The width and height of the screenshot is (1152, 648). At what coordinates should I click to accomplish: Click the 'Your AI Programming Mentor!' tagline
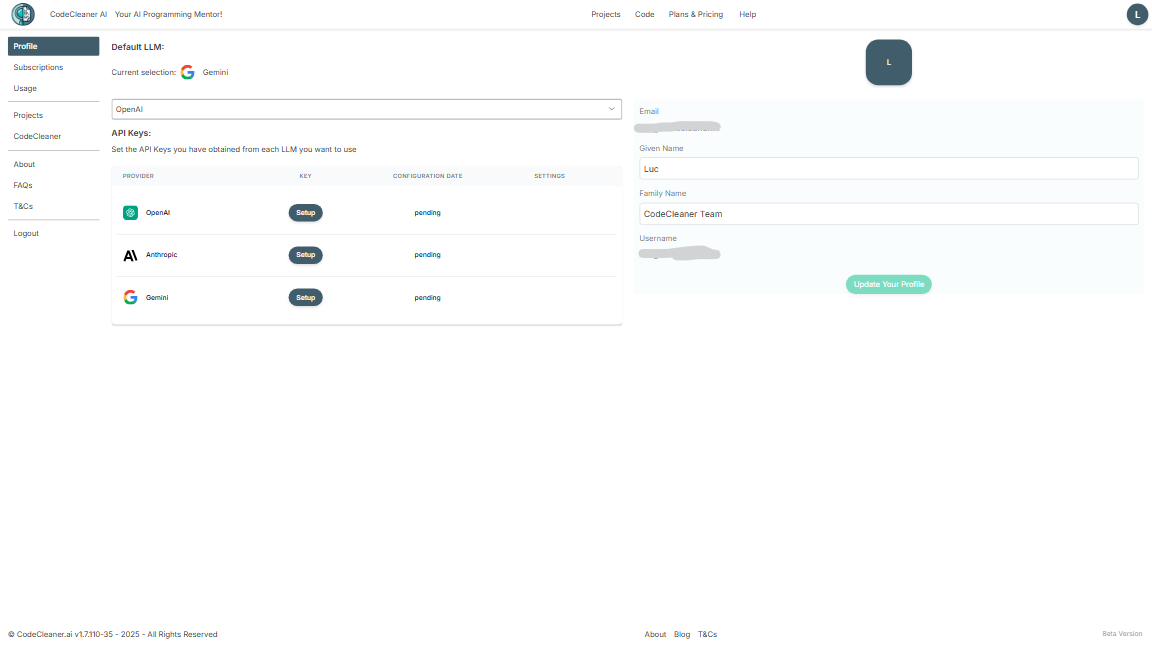click(168, 15)
